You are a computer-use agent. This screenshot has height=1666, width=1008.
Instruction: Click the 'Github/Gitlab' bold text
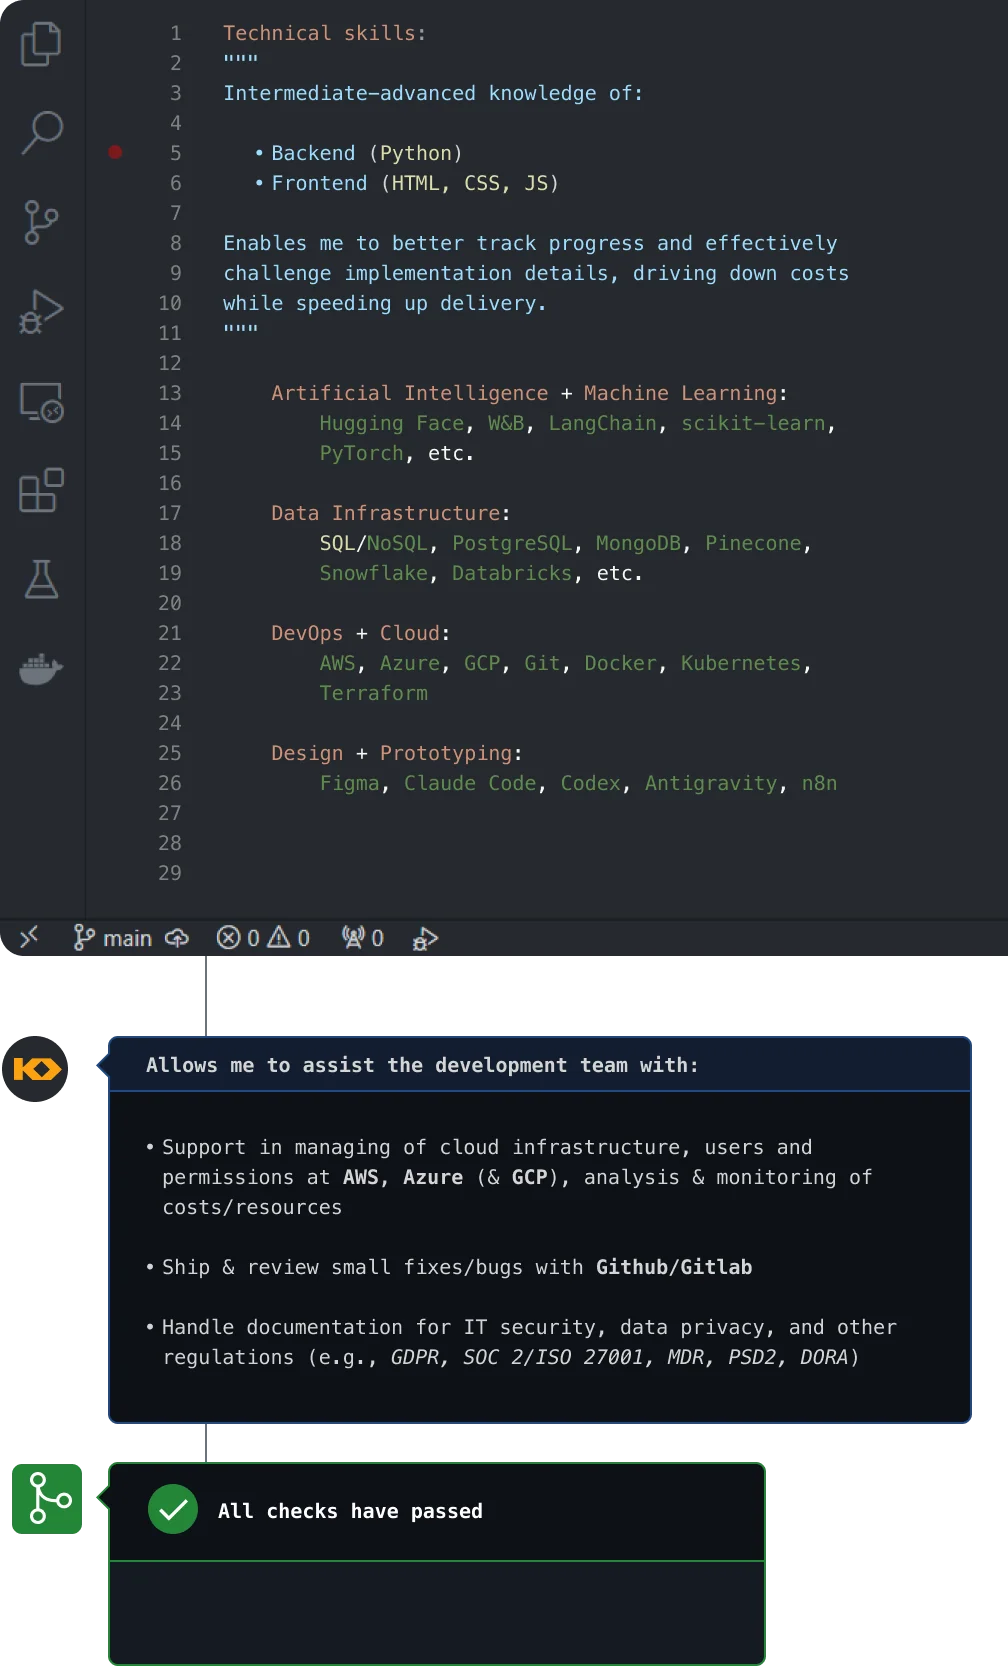(674, 1267)
